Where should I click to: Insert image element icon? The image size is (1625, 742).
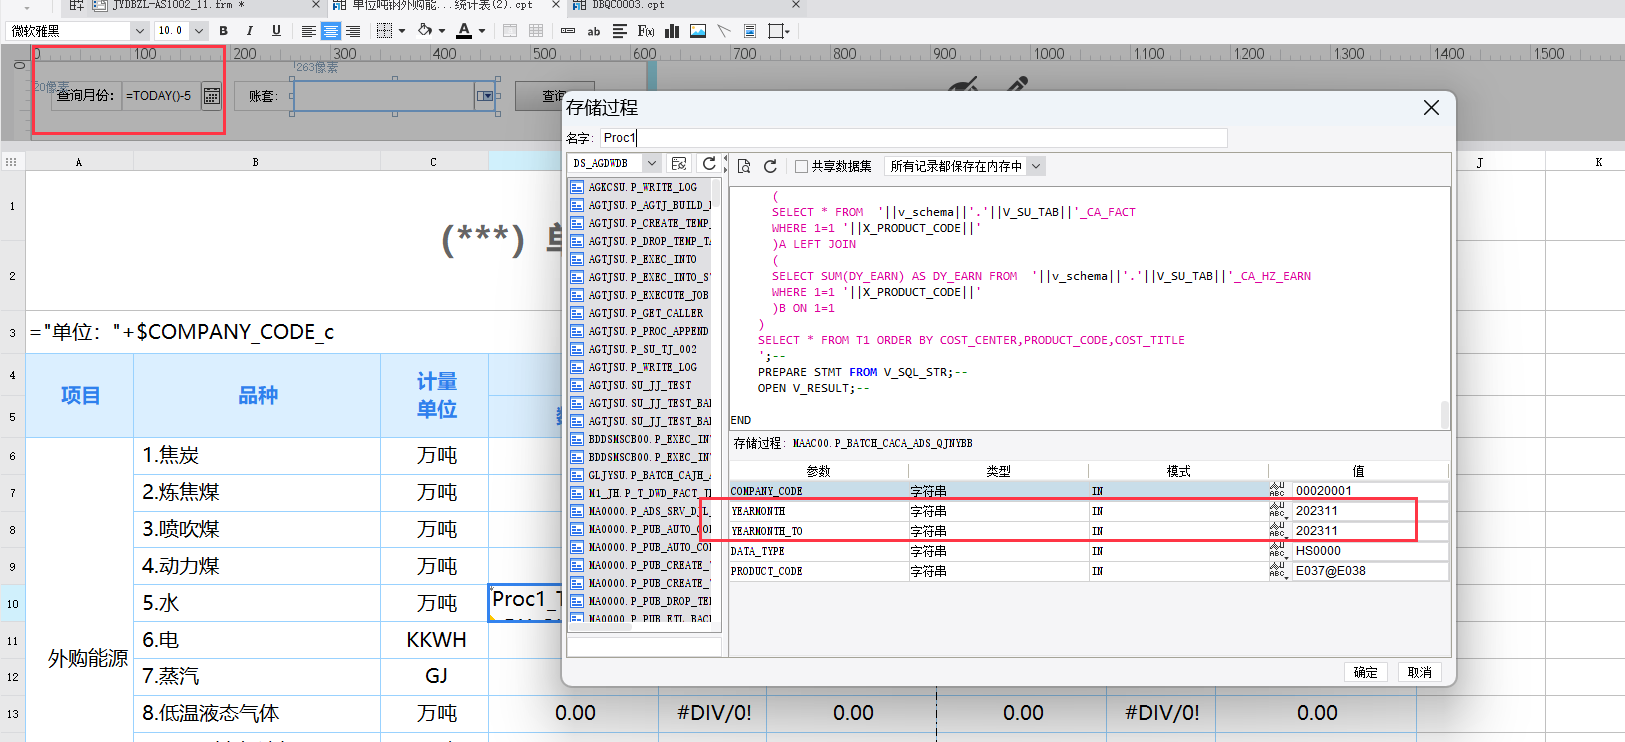(x=698, y=31)
